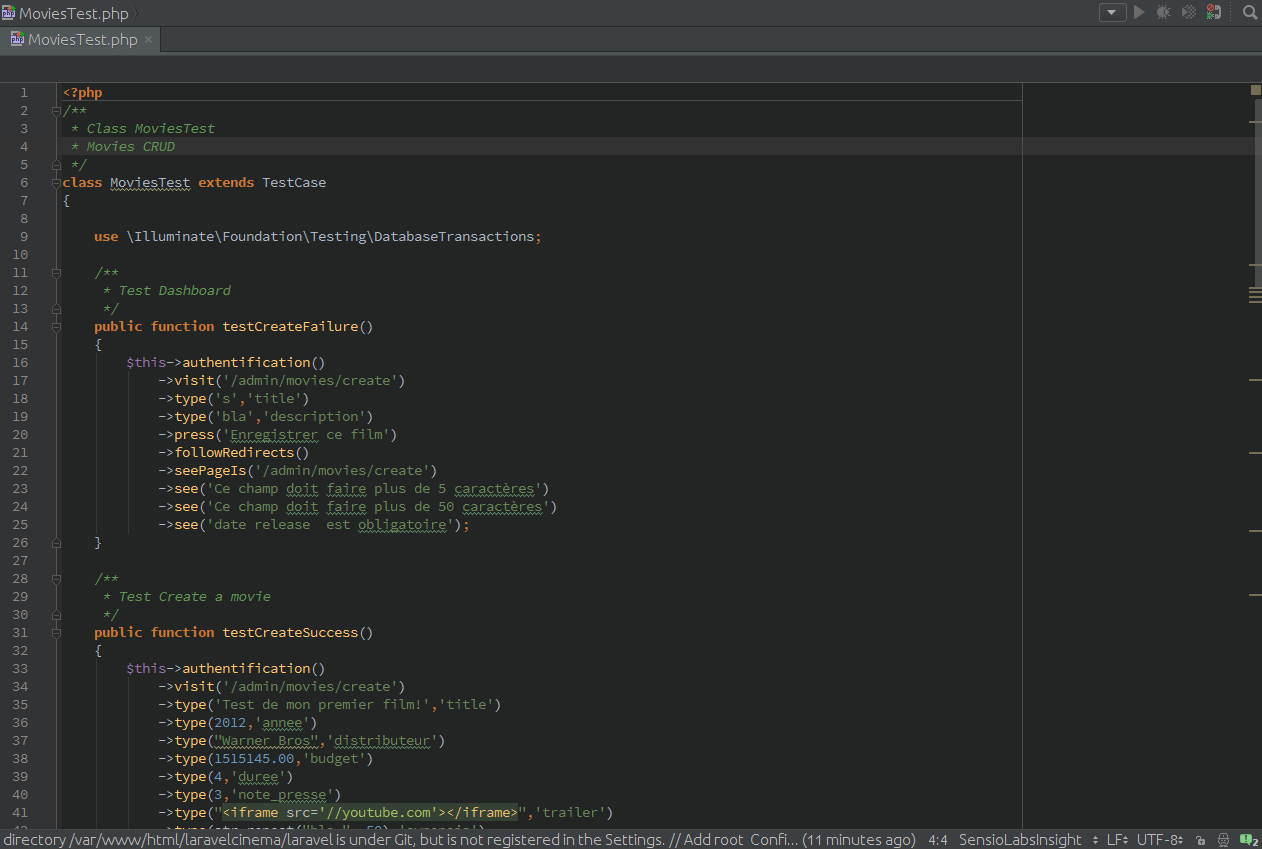Start debugging with the bug icon
Image resolution: width=1262 pixels, height=849 pixels.
(x=1164, y=12)
